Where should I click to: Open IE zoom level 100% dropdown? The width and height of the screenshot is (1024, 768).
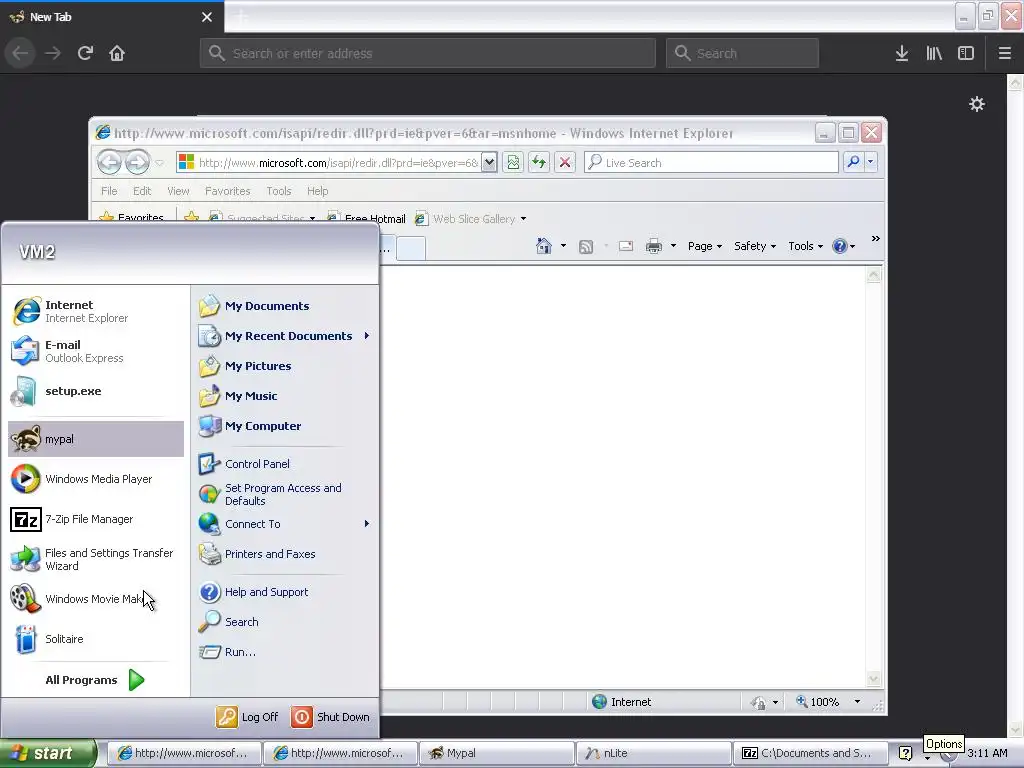pos(857,702)
